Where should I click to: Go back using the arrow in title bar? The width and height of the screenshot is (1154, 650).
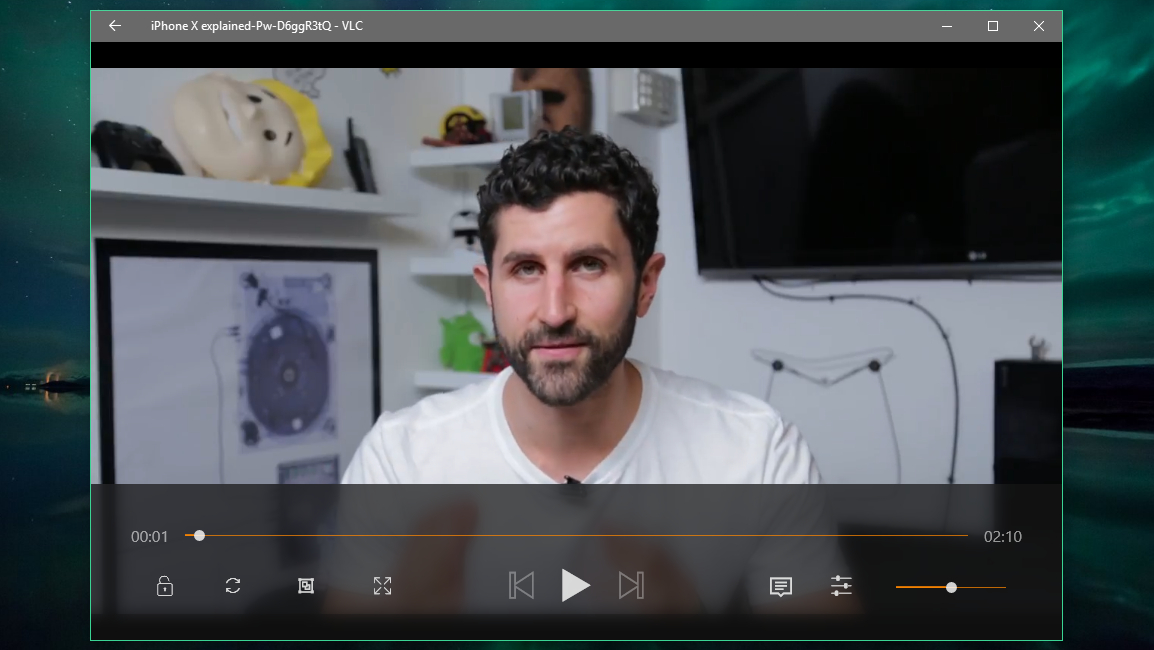pyautogui.click(x=115, y=26)
